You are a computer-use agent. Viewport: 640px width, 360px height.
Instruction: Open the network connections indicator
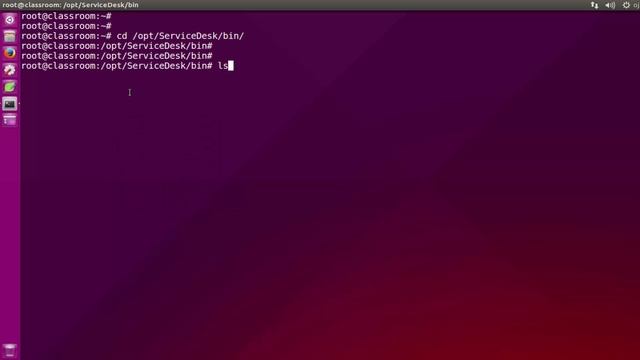pos(594,5)
